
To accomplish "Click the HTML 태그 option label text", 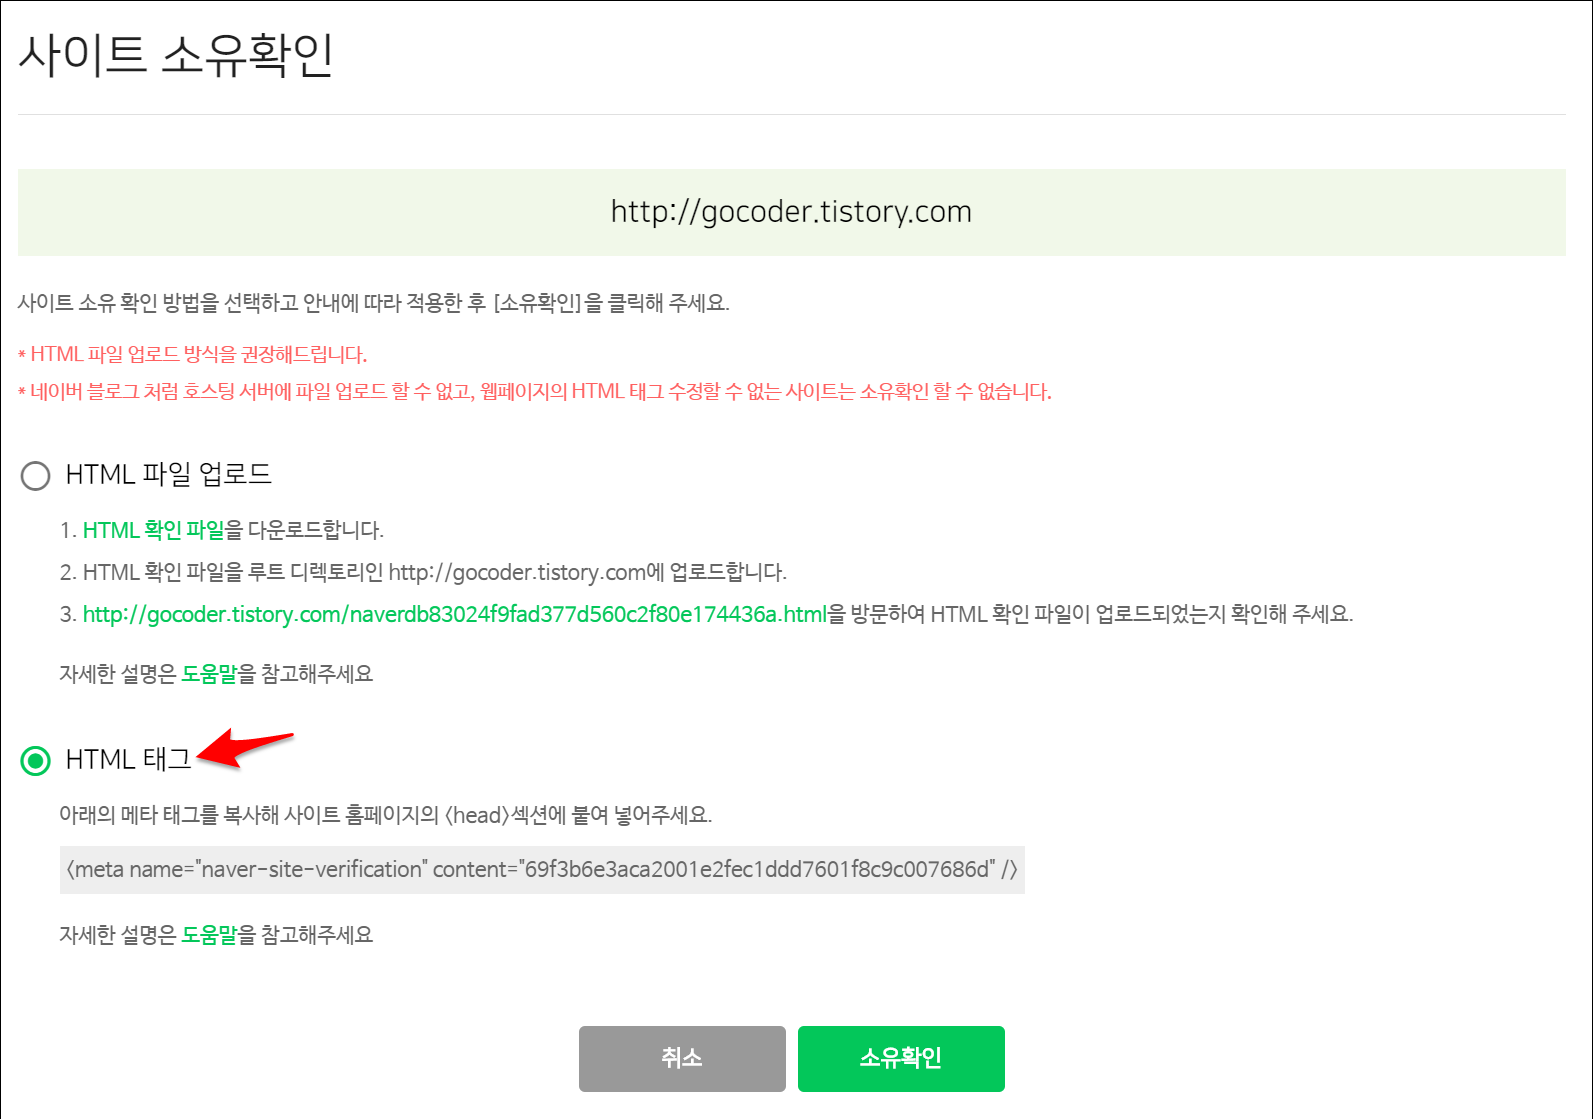I will 128,759.
